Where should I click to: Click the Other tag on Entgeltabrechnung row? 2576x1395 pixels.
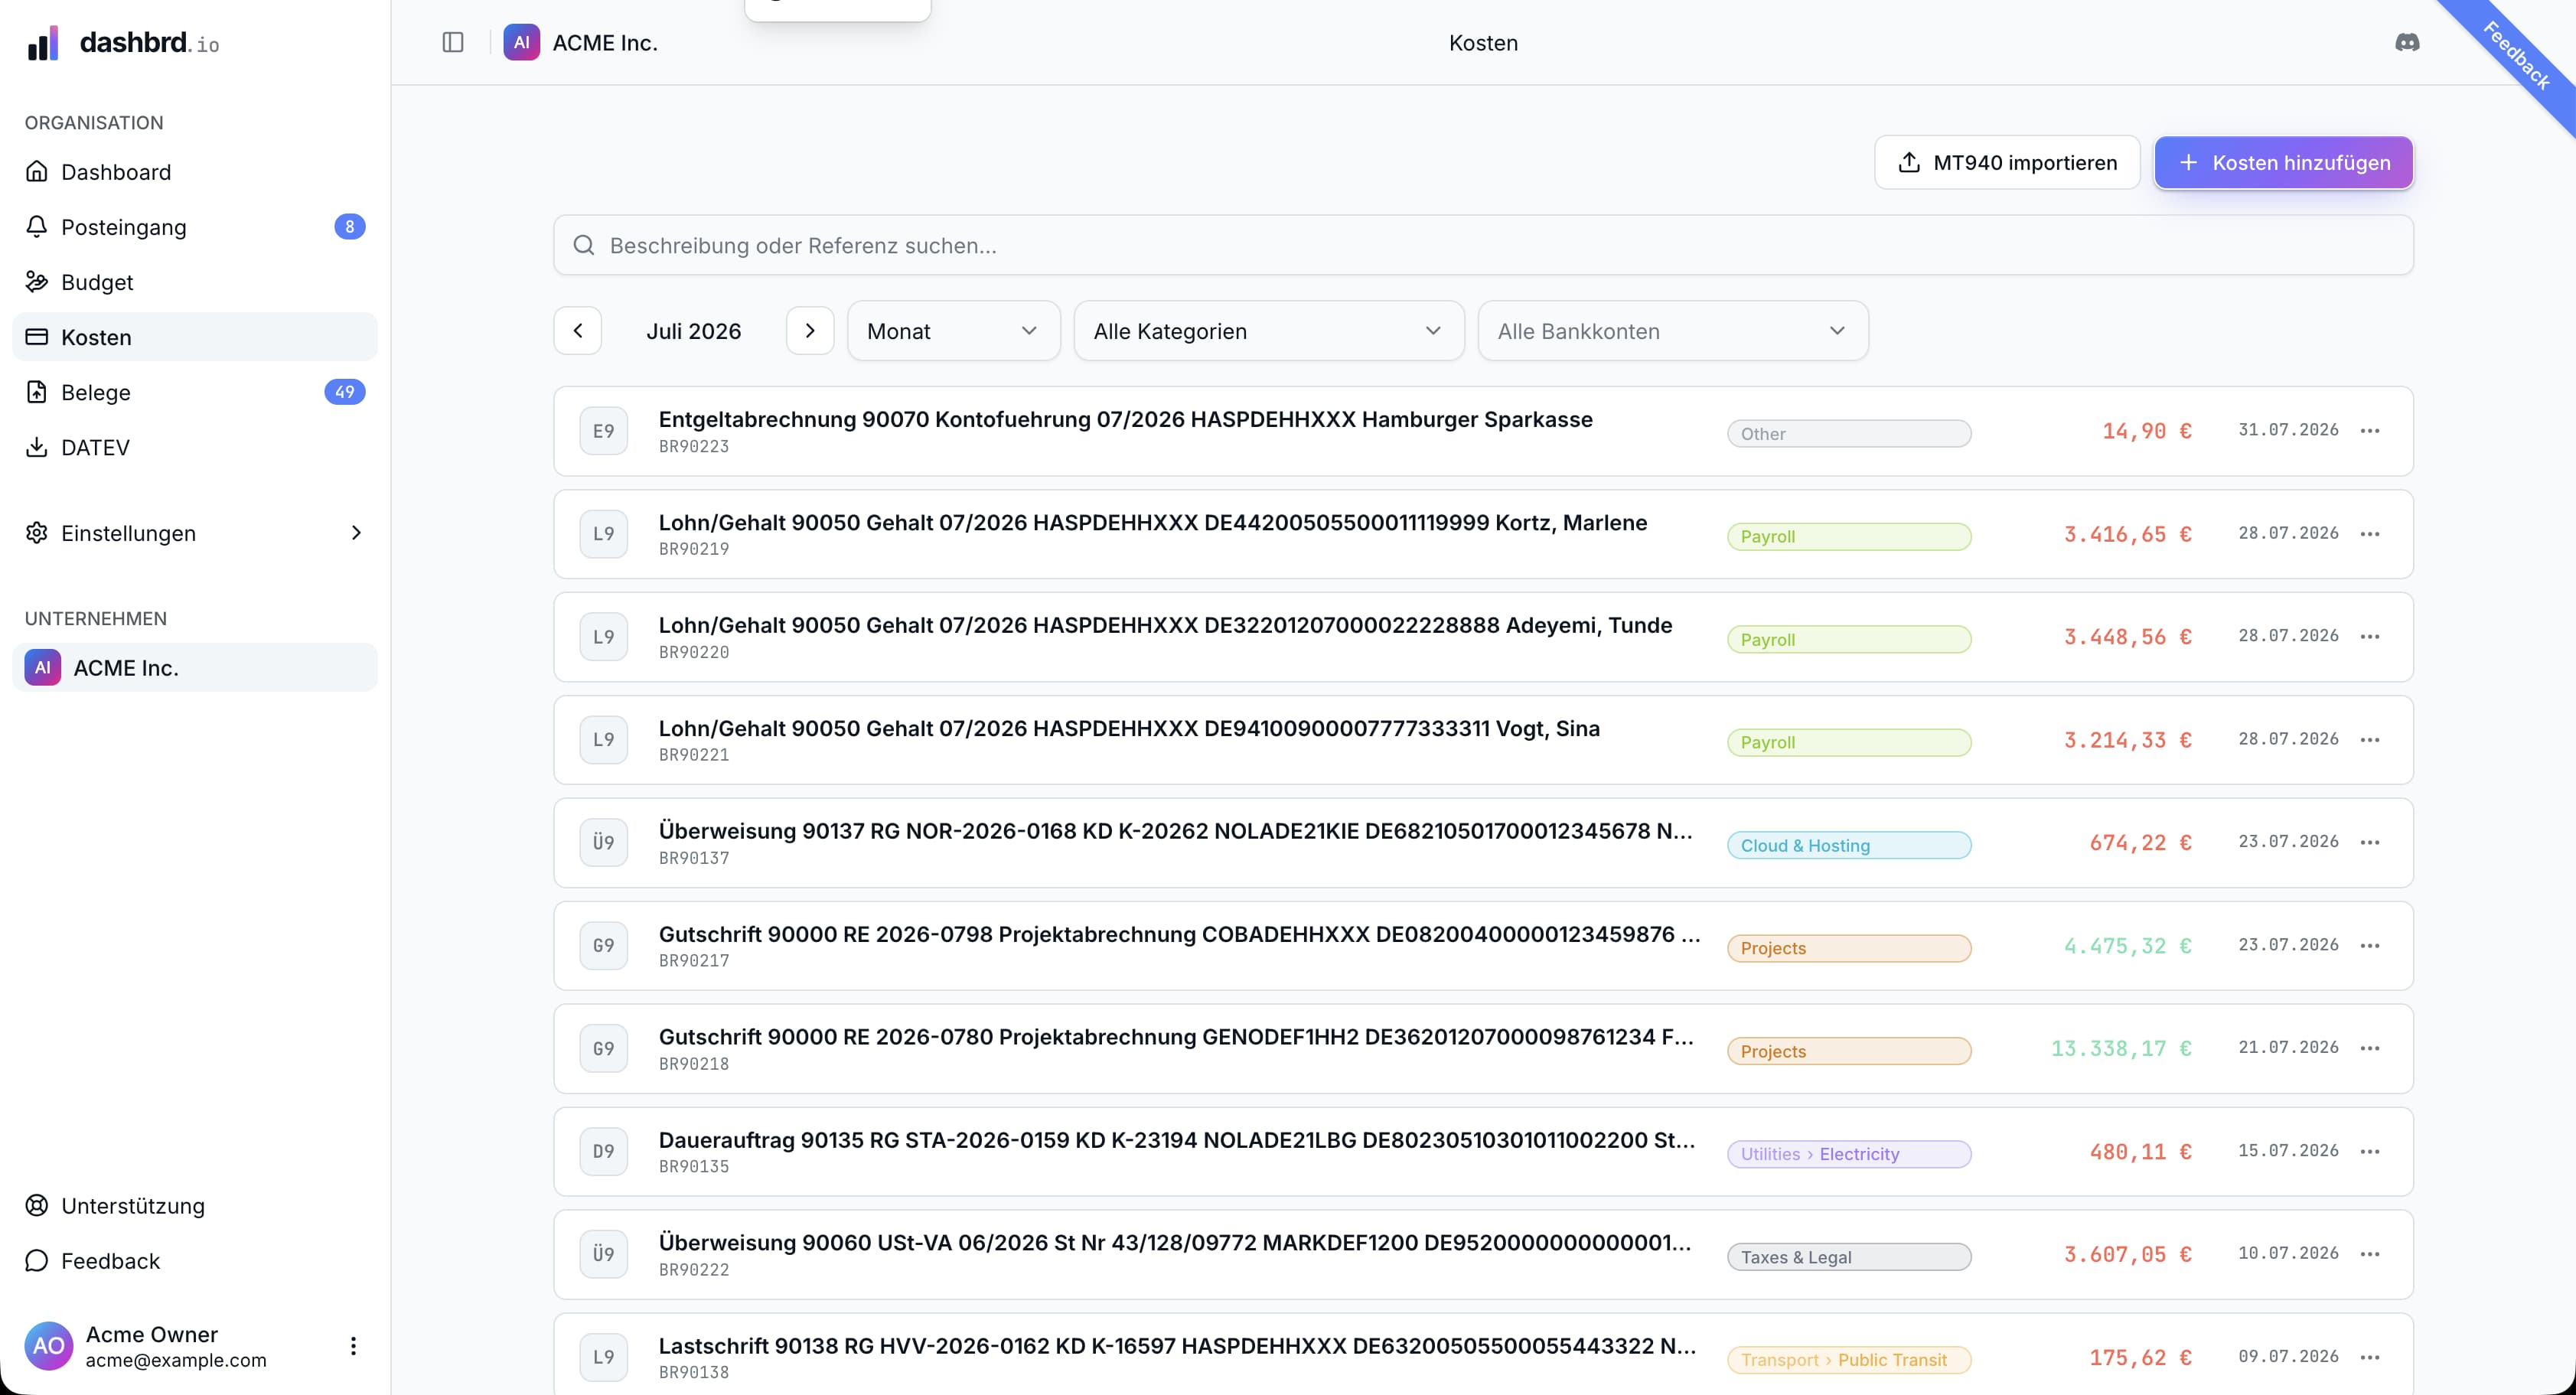click(x=1849, y=434)
